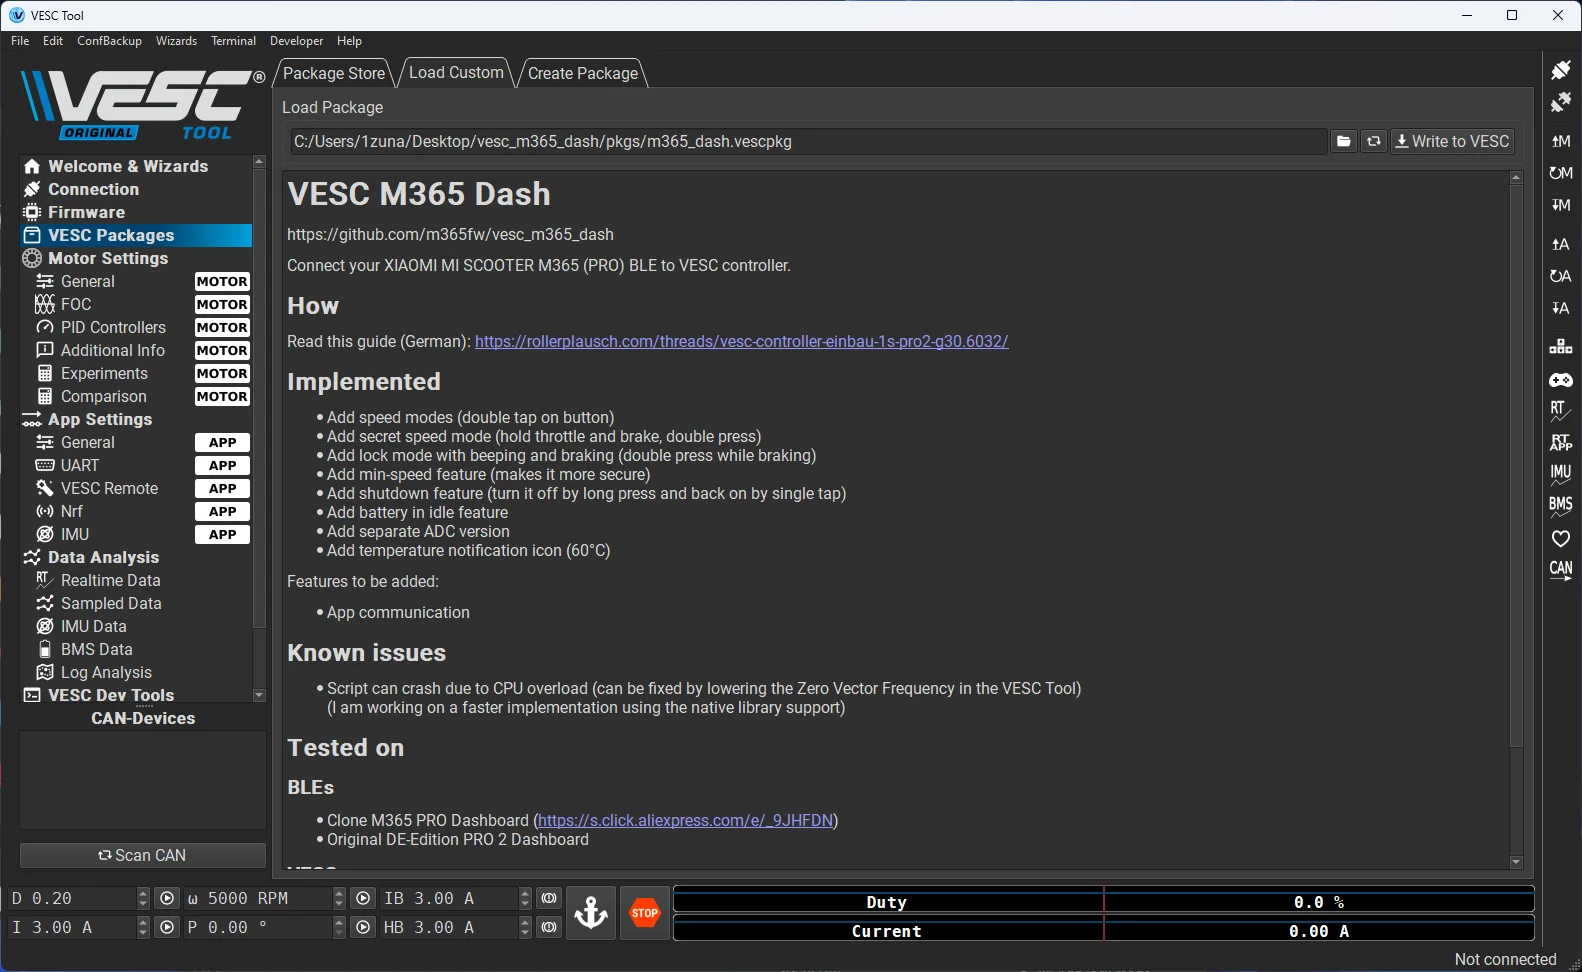Click the connect plug icon in right toolbar

[x=1560, y=70]
